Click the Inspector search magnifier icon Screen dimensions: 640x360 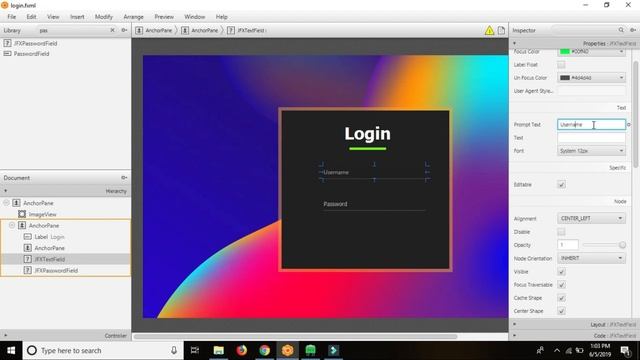[621, 30]
